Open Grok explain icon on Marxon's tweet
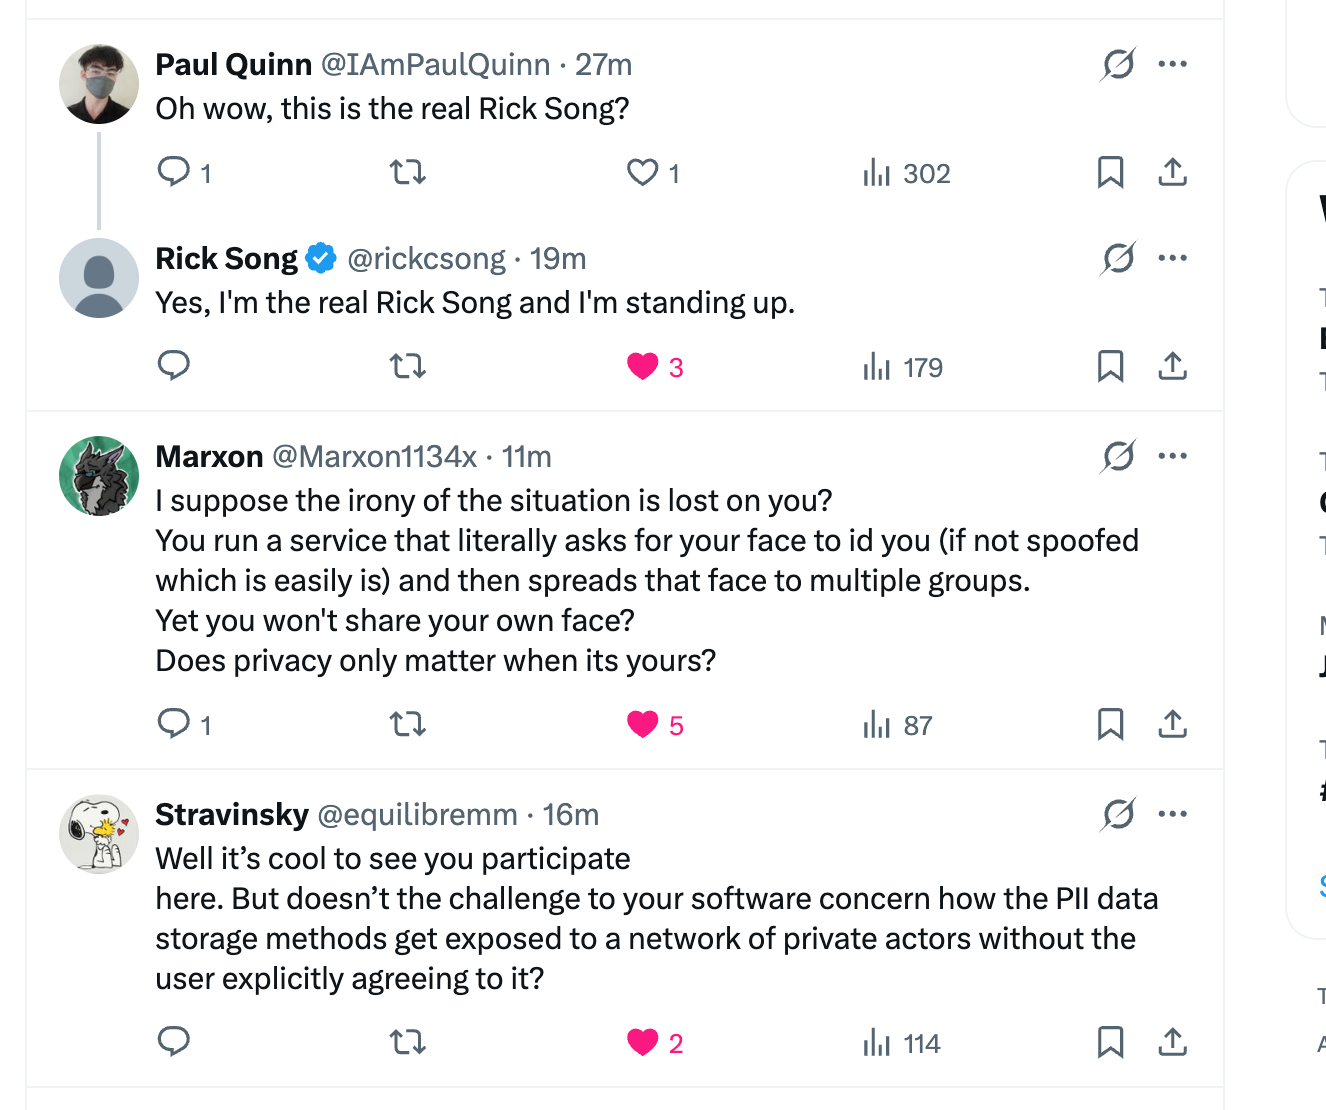The image size is (1326, 1110). [x=1118, y=457]
